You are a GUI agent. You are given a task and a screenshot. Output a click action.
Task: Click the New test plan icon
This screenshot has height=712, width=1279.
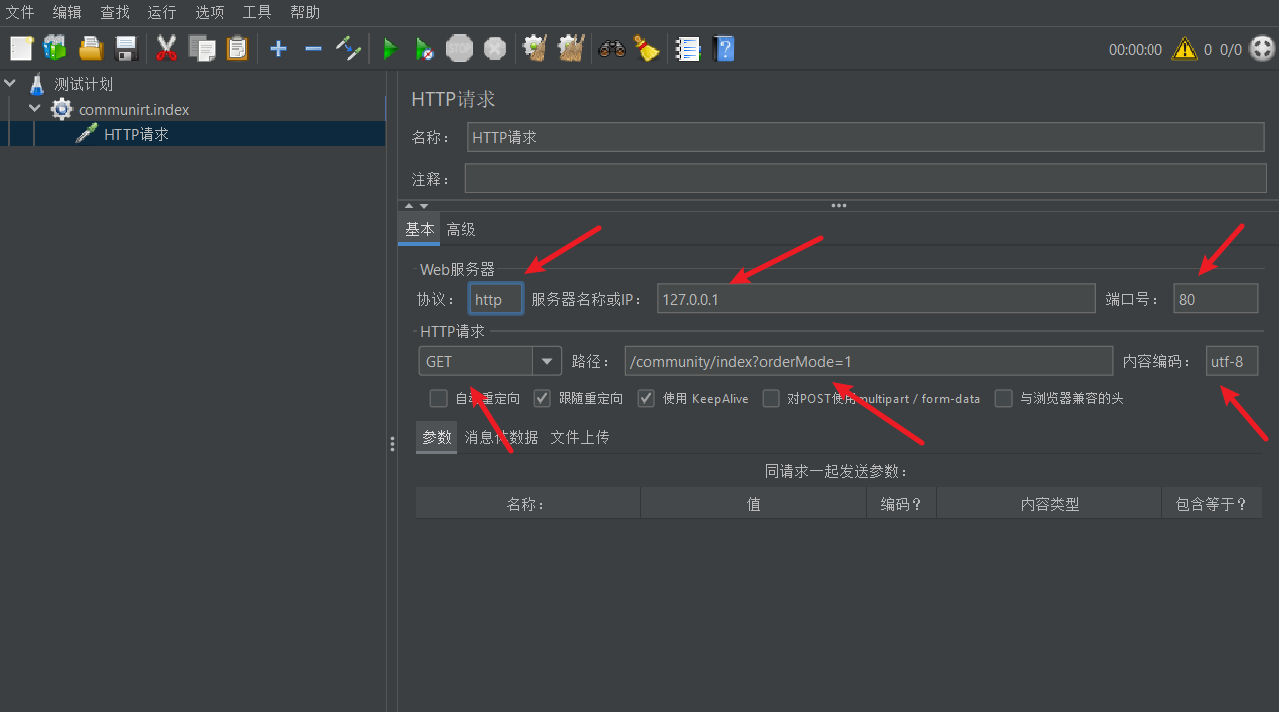pyautogui.click(x=21, y=48)
